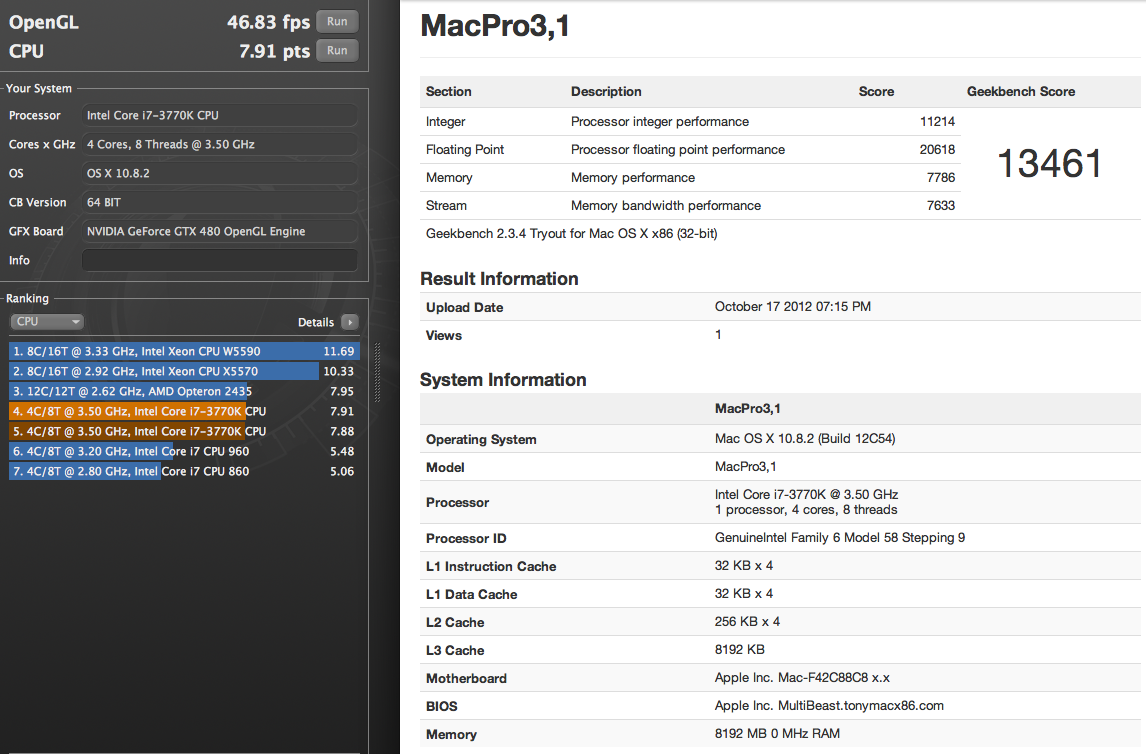The height and width of the screenshot is (754, 1146).
Task: Click the Views label
Action: (x=444, y=335)
